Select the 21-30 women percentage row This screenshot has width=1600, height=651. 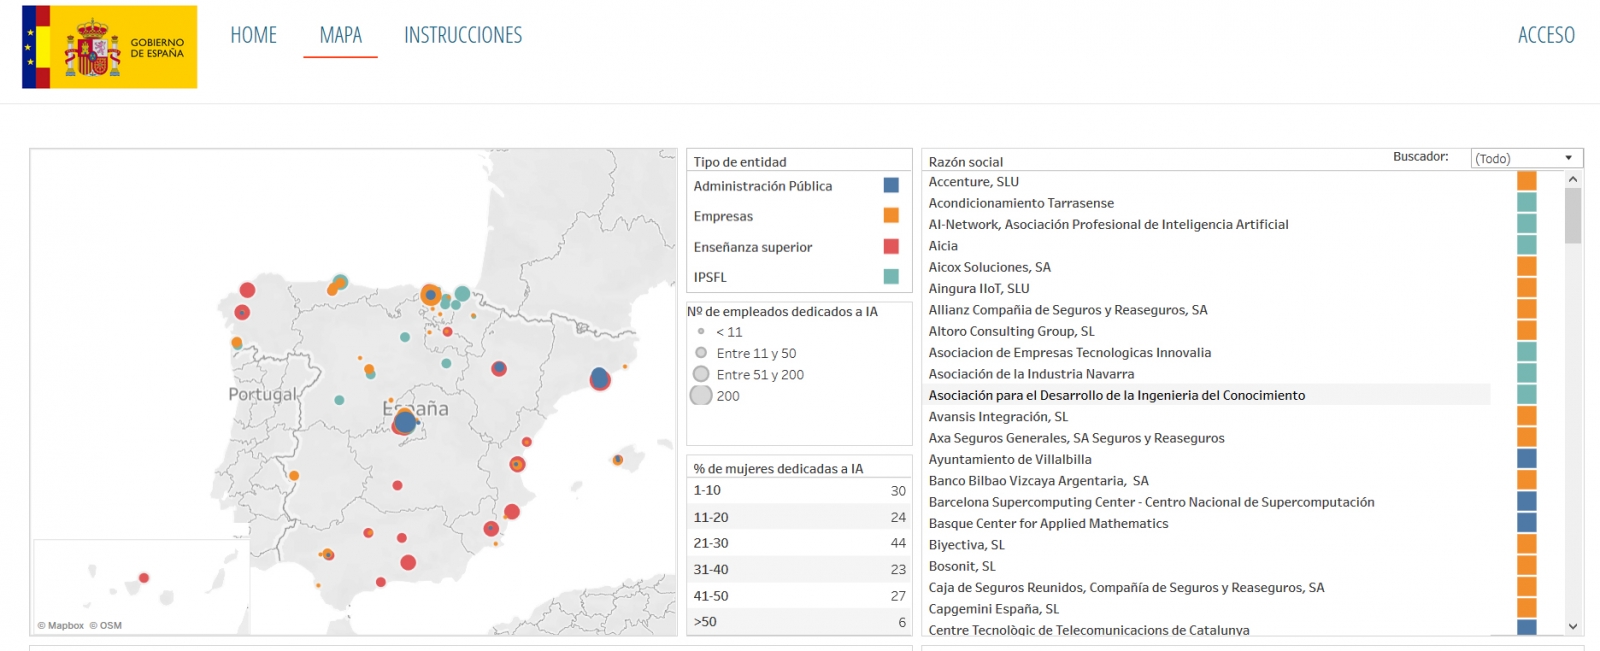point(799,543)
